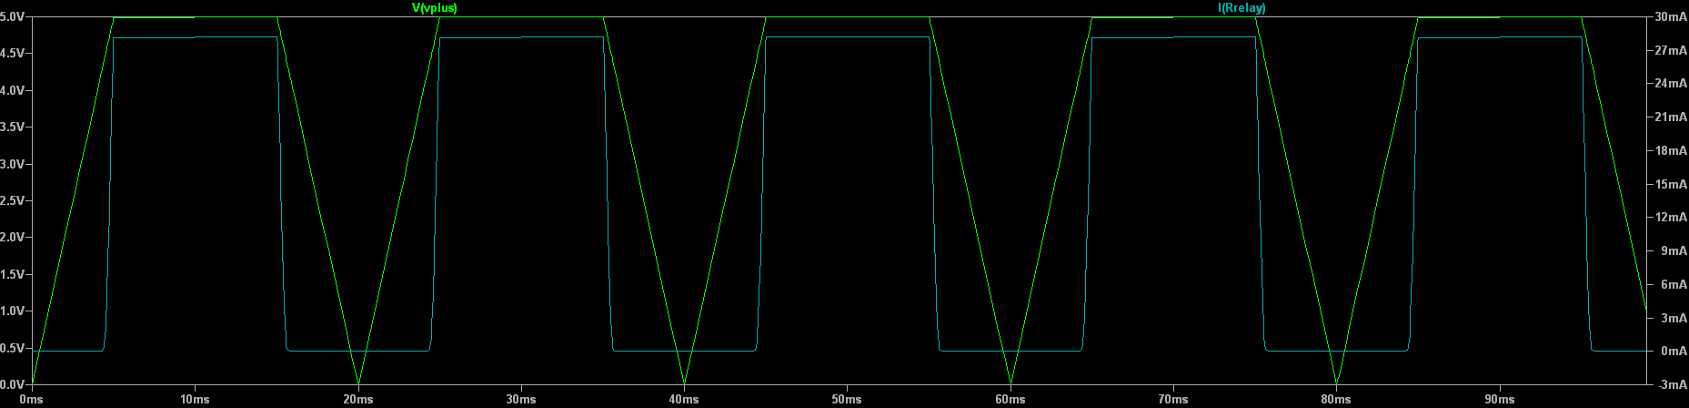The width and height of the screenshot is (1689, 408).
Task: Click the 9mA current axis label
Action: point(1674,251)
